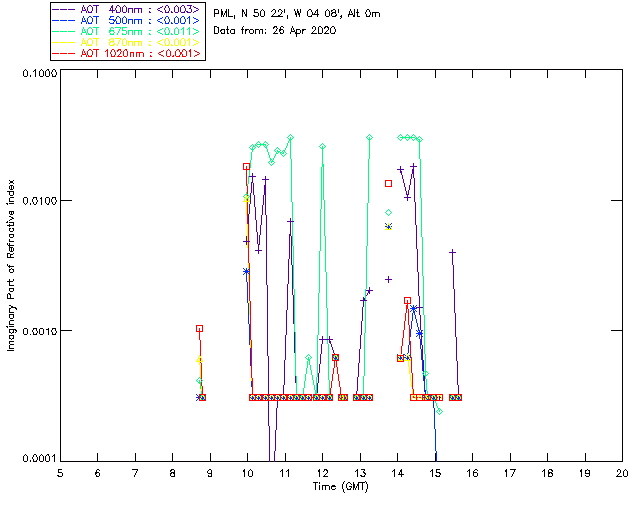Select the isolated red square marker above 0.0100 before 14
640x512 pixels.
pyautogui.click(x=389, y=184)
